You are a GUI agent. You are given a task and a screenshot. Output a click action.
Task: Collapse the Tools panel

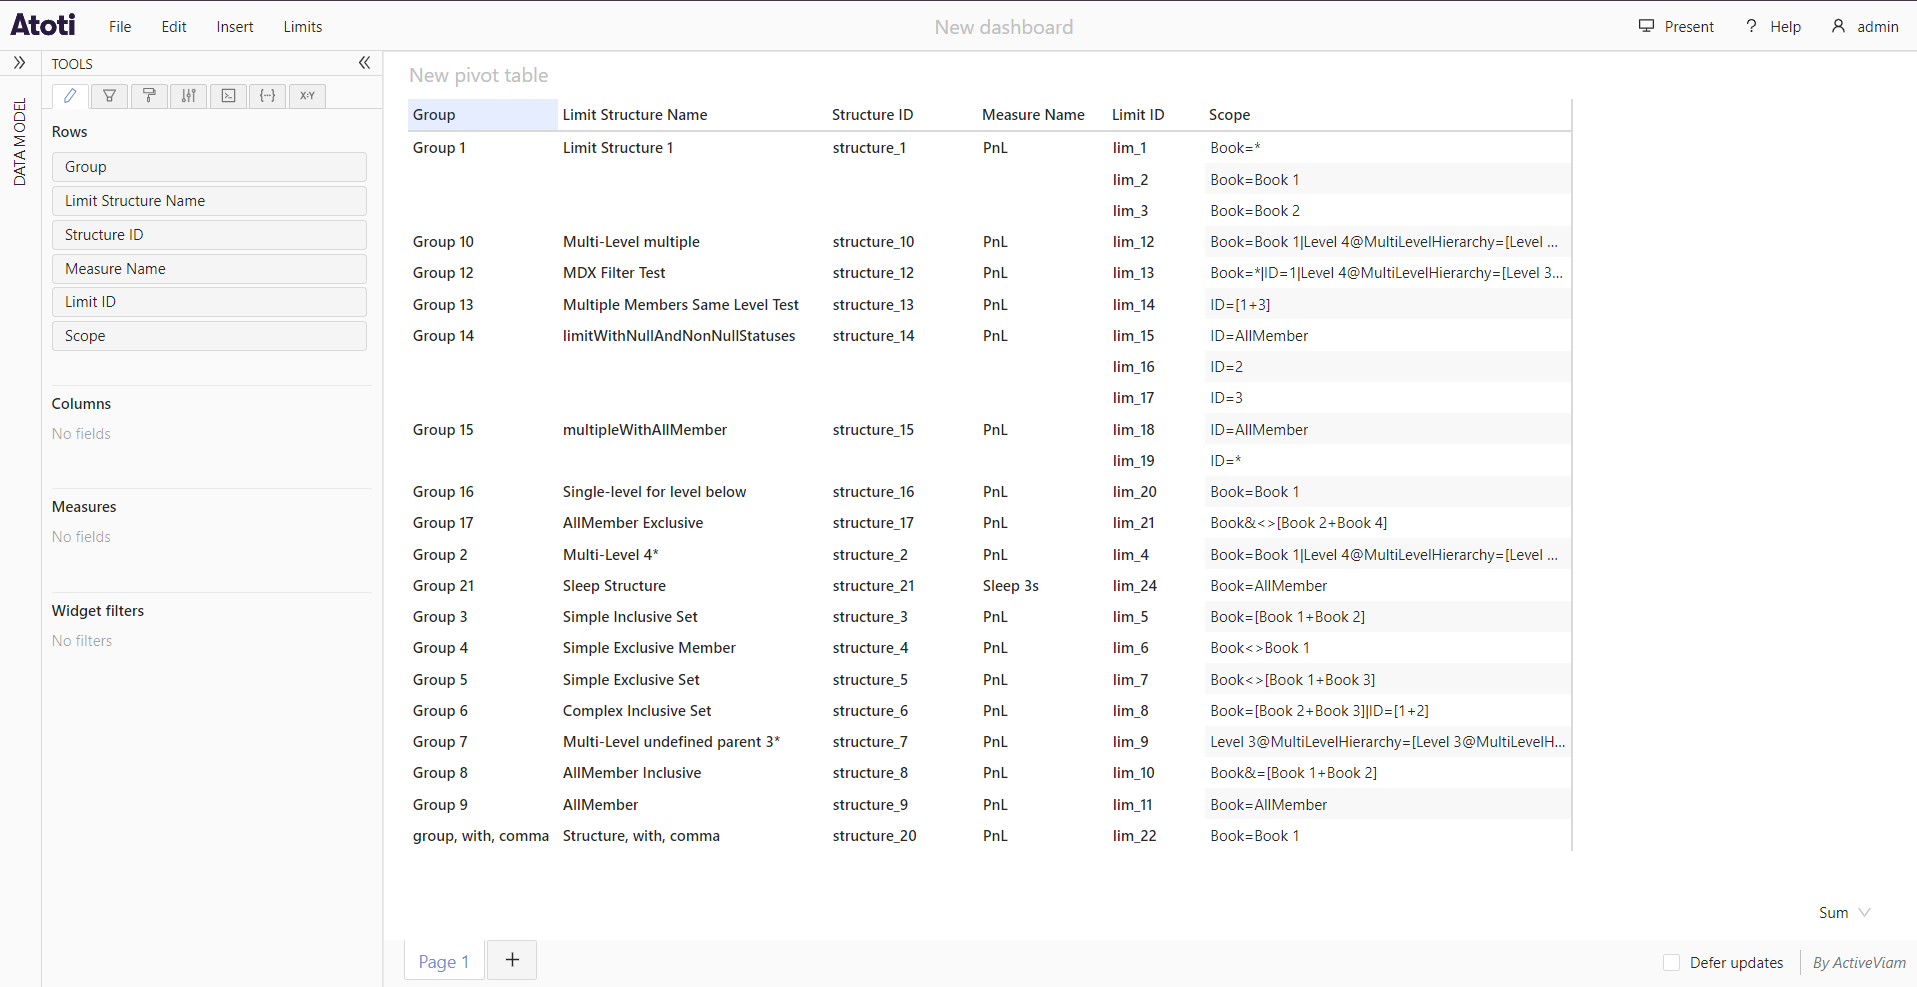pos(365,63)
